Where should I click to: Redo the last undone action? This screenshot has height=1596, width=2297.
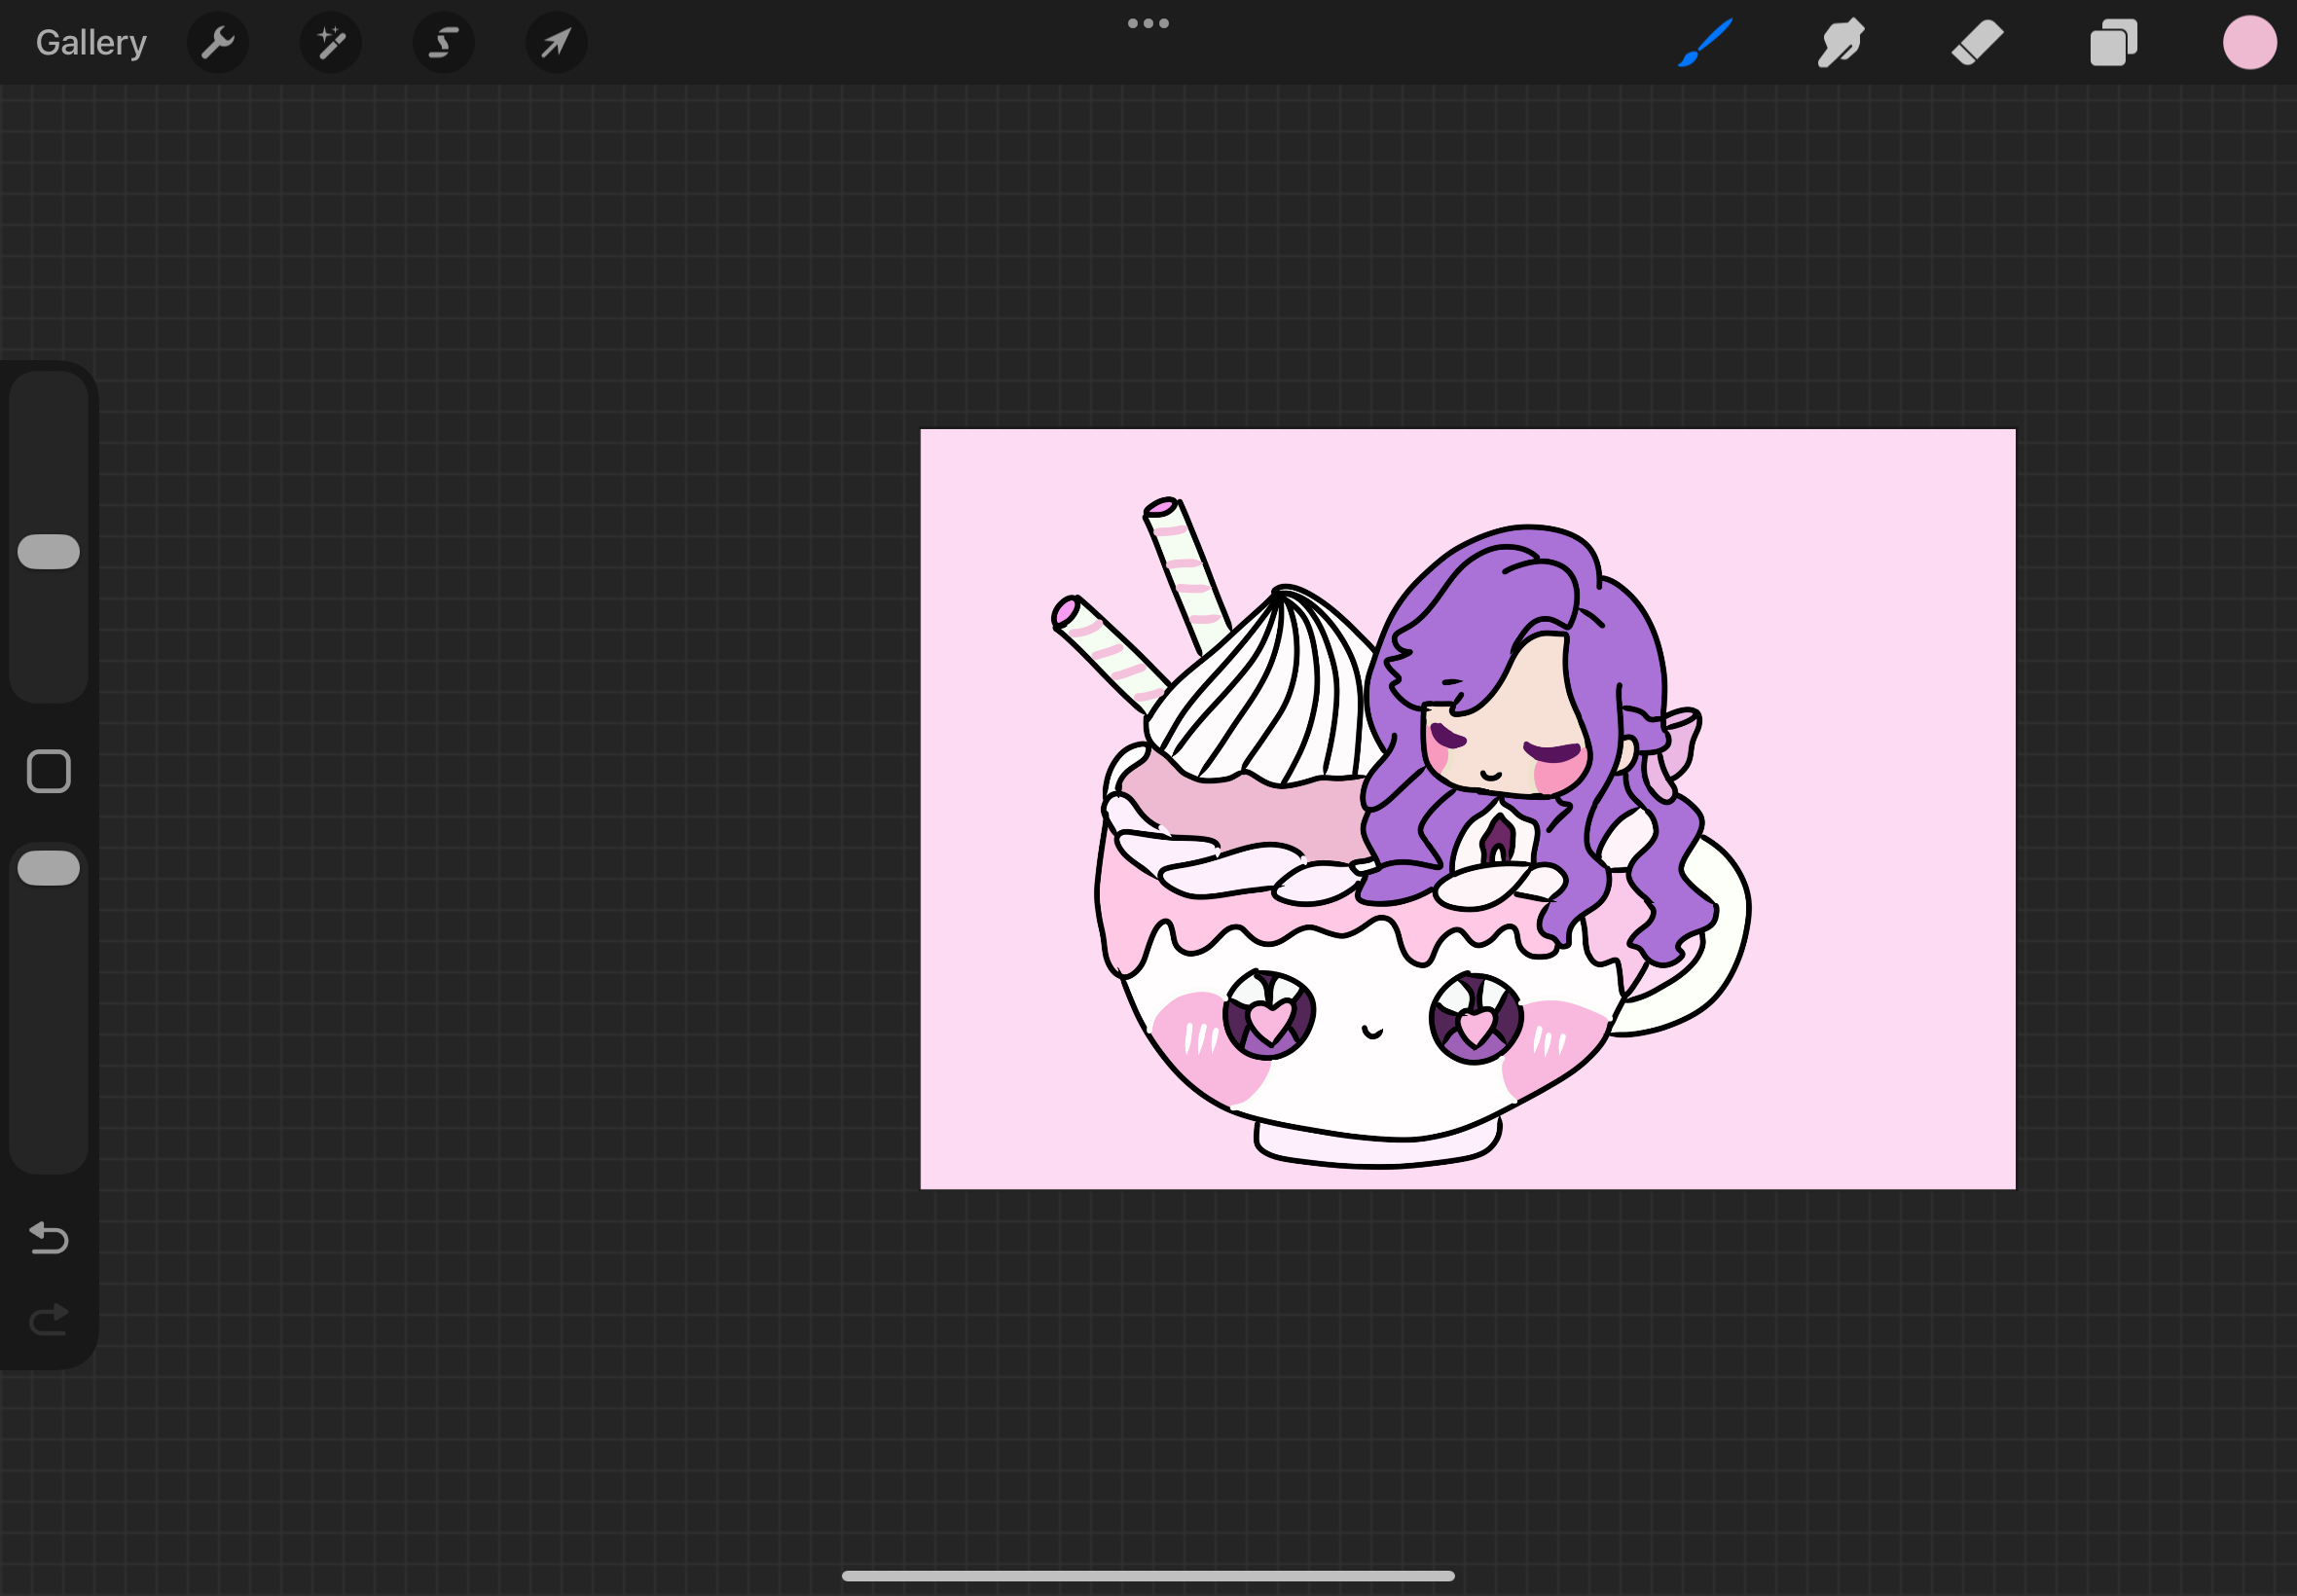(x=49, y=1320)
